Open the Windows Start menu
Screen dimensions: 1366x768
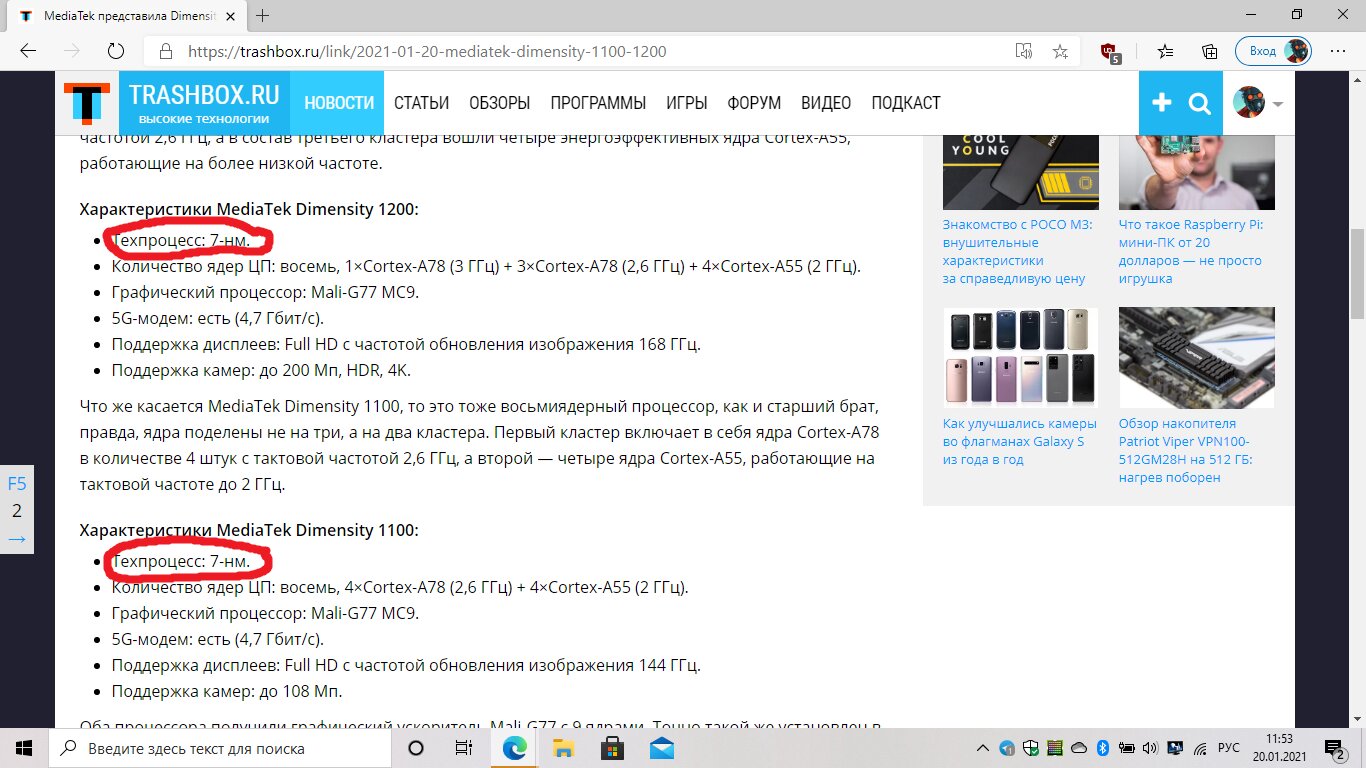pyautogui.click(x=24, y=748)
